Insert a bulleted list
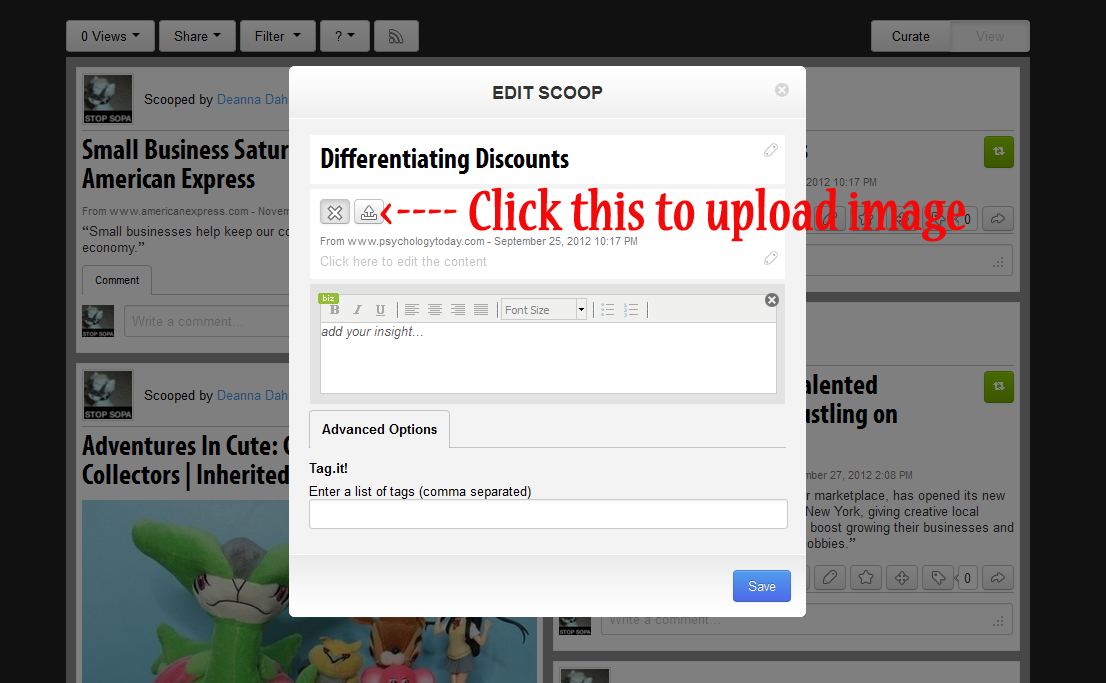Viewport: 1106px width, 683px height. pyautogui.click(x=607, y=310)
